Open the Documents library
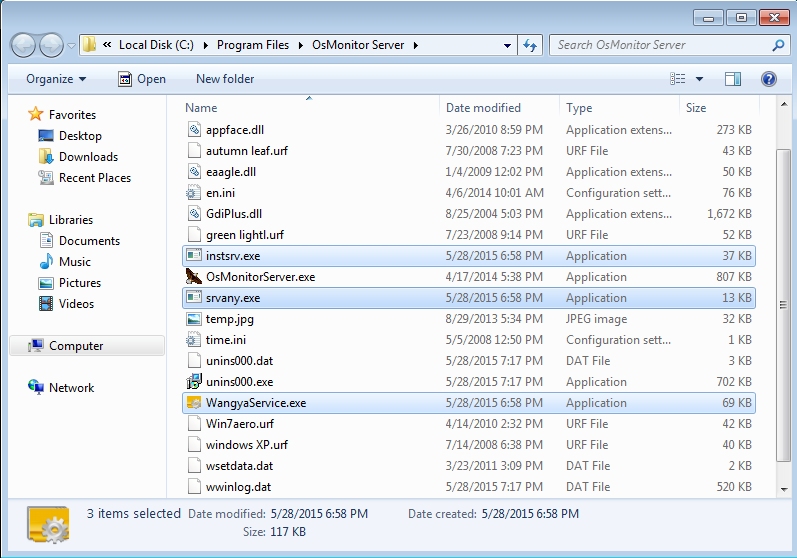This screenshot has height=558, width=797. [89, 241]
